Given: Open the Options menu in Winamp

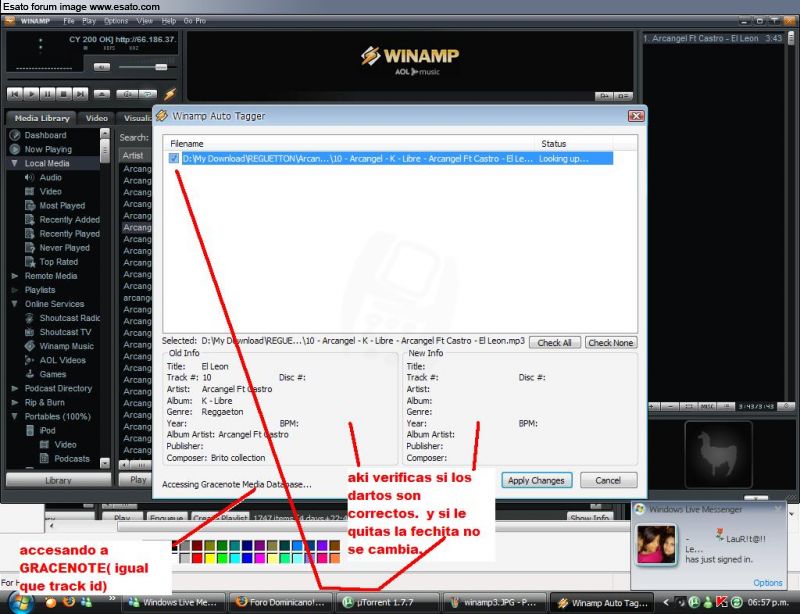Looking at the screenshot, I should pyautogui.click(x=116, y=21).
